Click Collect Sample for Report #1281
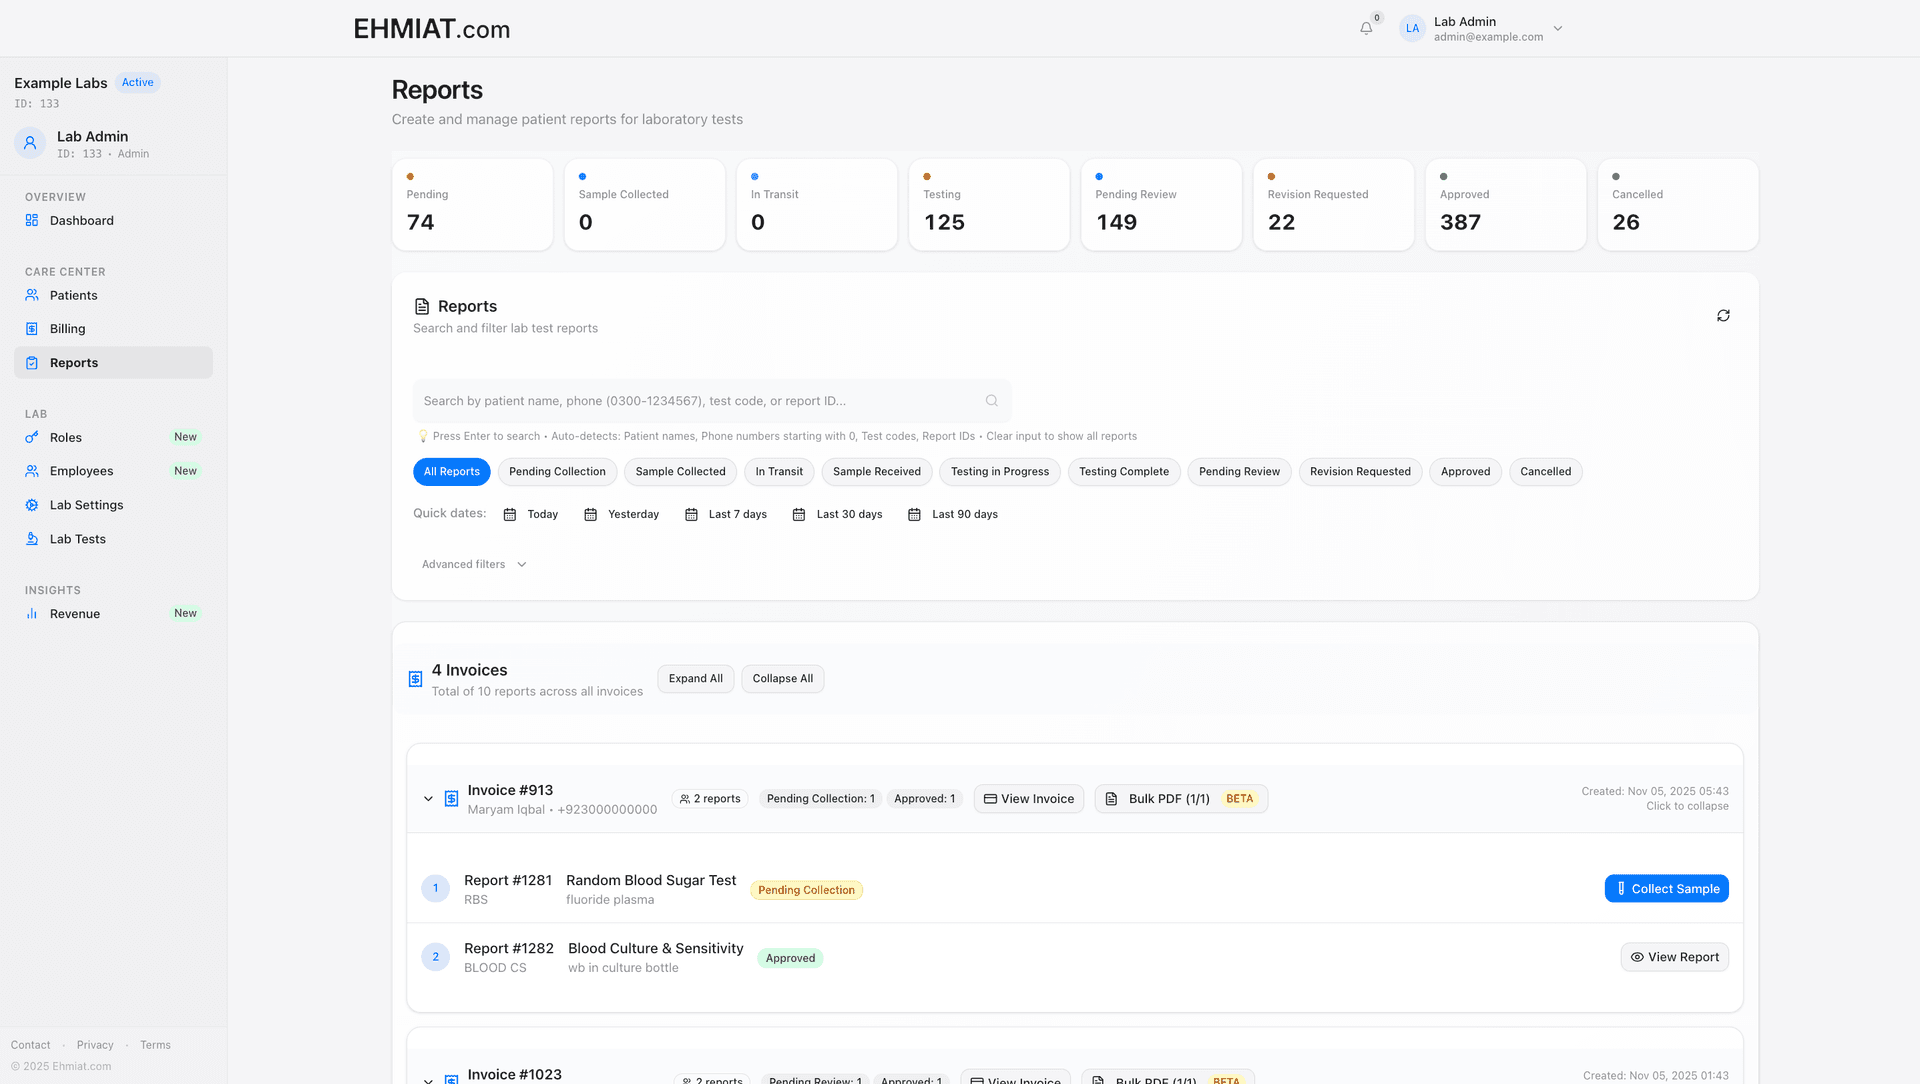Viewport: 1920px width, 1084px height. click(1667, 889)
